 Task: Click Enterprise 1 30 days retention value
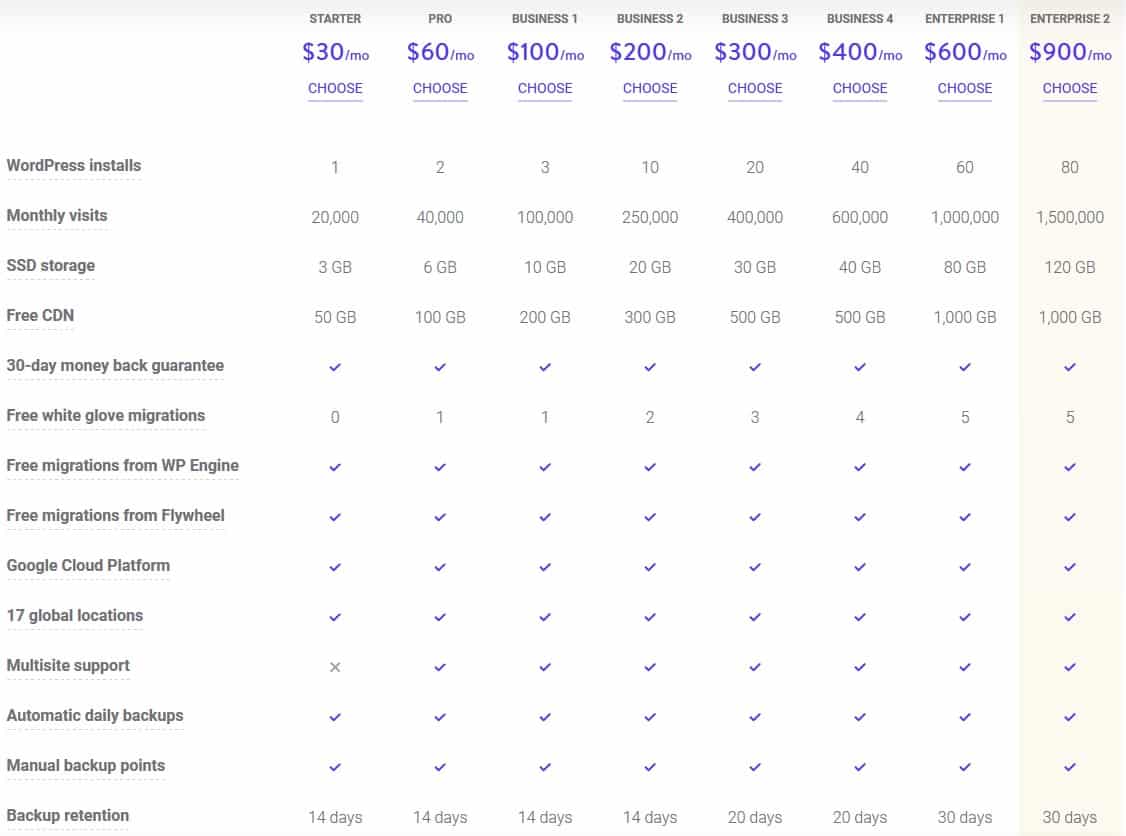point(964,817)
